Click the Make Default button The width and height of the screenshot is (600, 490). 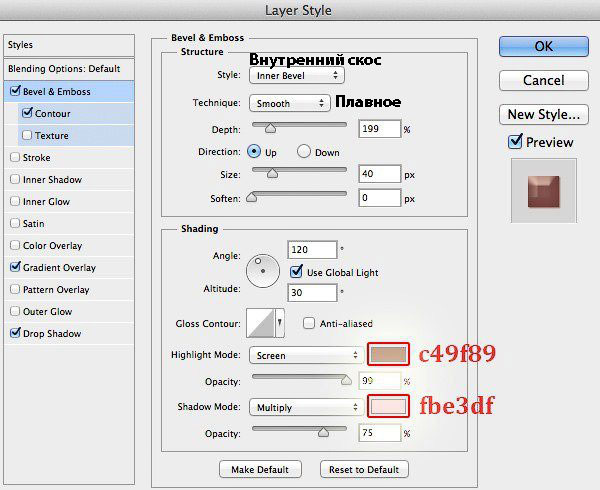point(260,469)
